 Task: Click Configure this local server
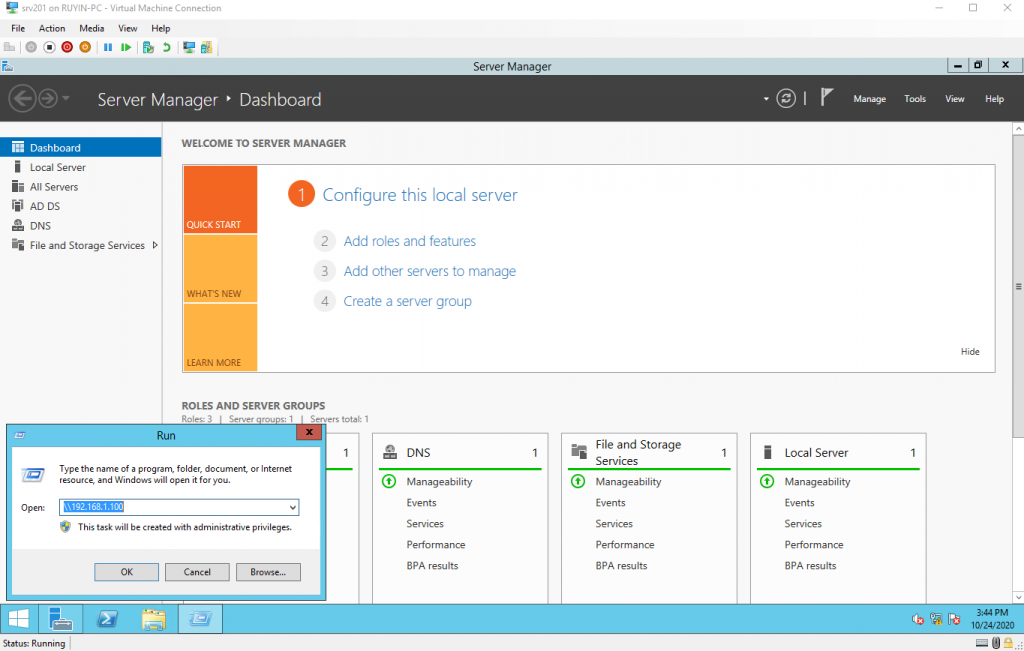[x=420, y=195]
